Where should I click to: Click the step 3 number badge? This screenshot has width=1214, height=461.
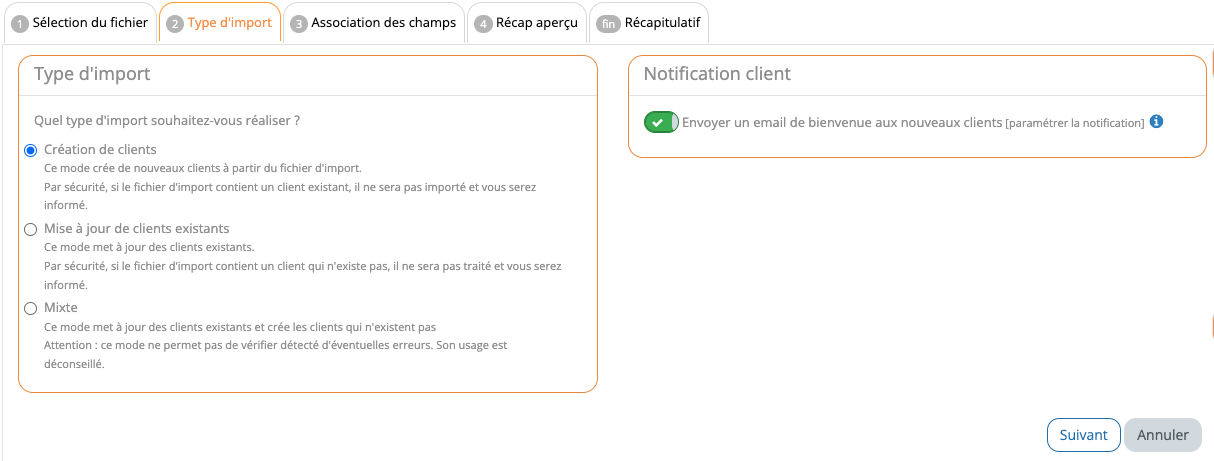click(298, 23)
